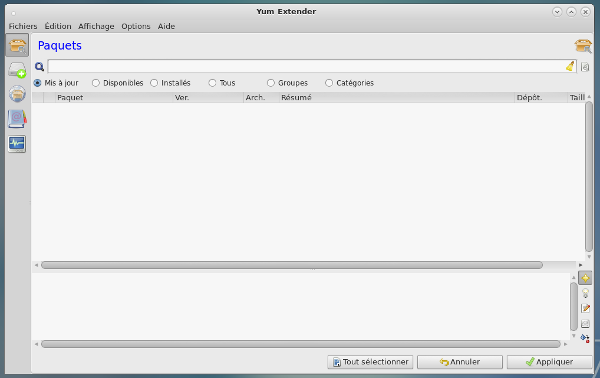600x378 pixels.
Task: Click package list scroll-left arrow
Action: (36, 265)
